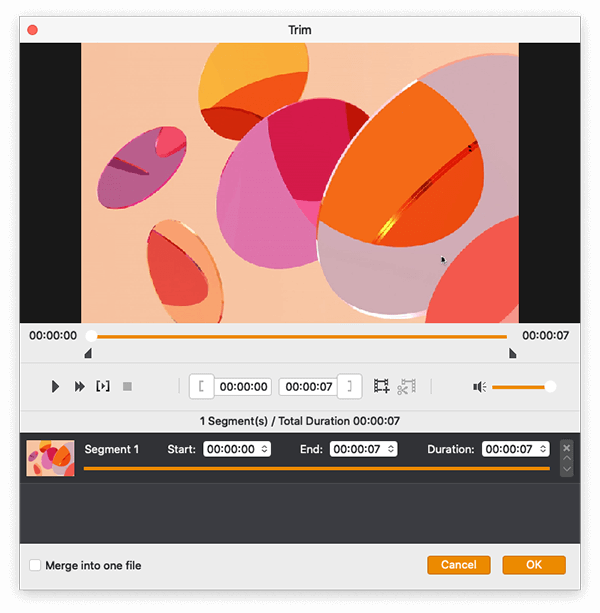
Task: Set start point with left bracket button
Action: click(x=201, y=386)
